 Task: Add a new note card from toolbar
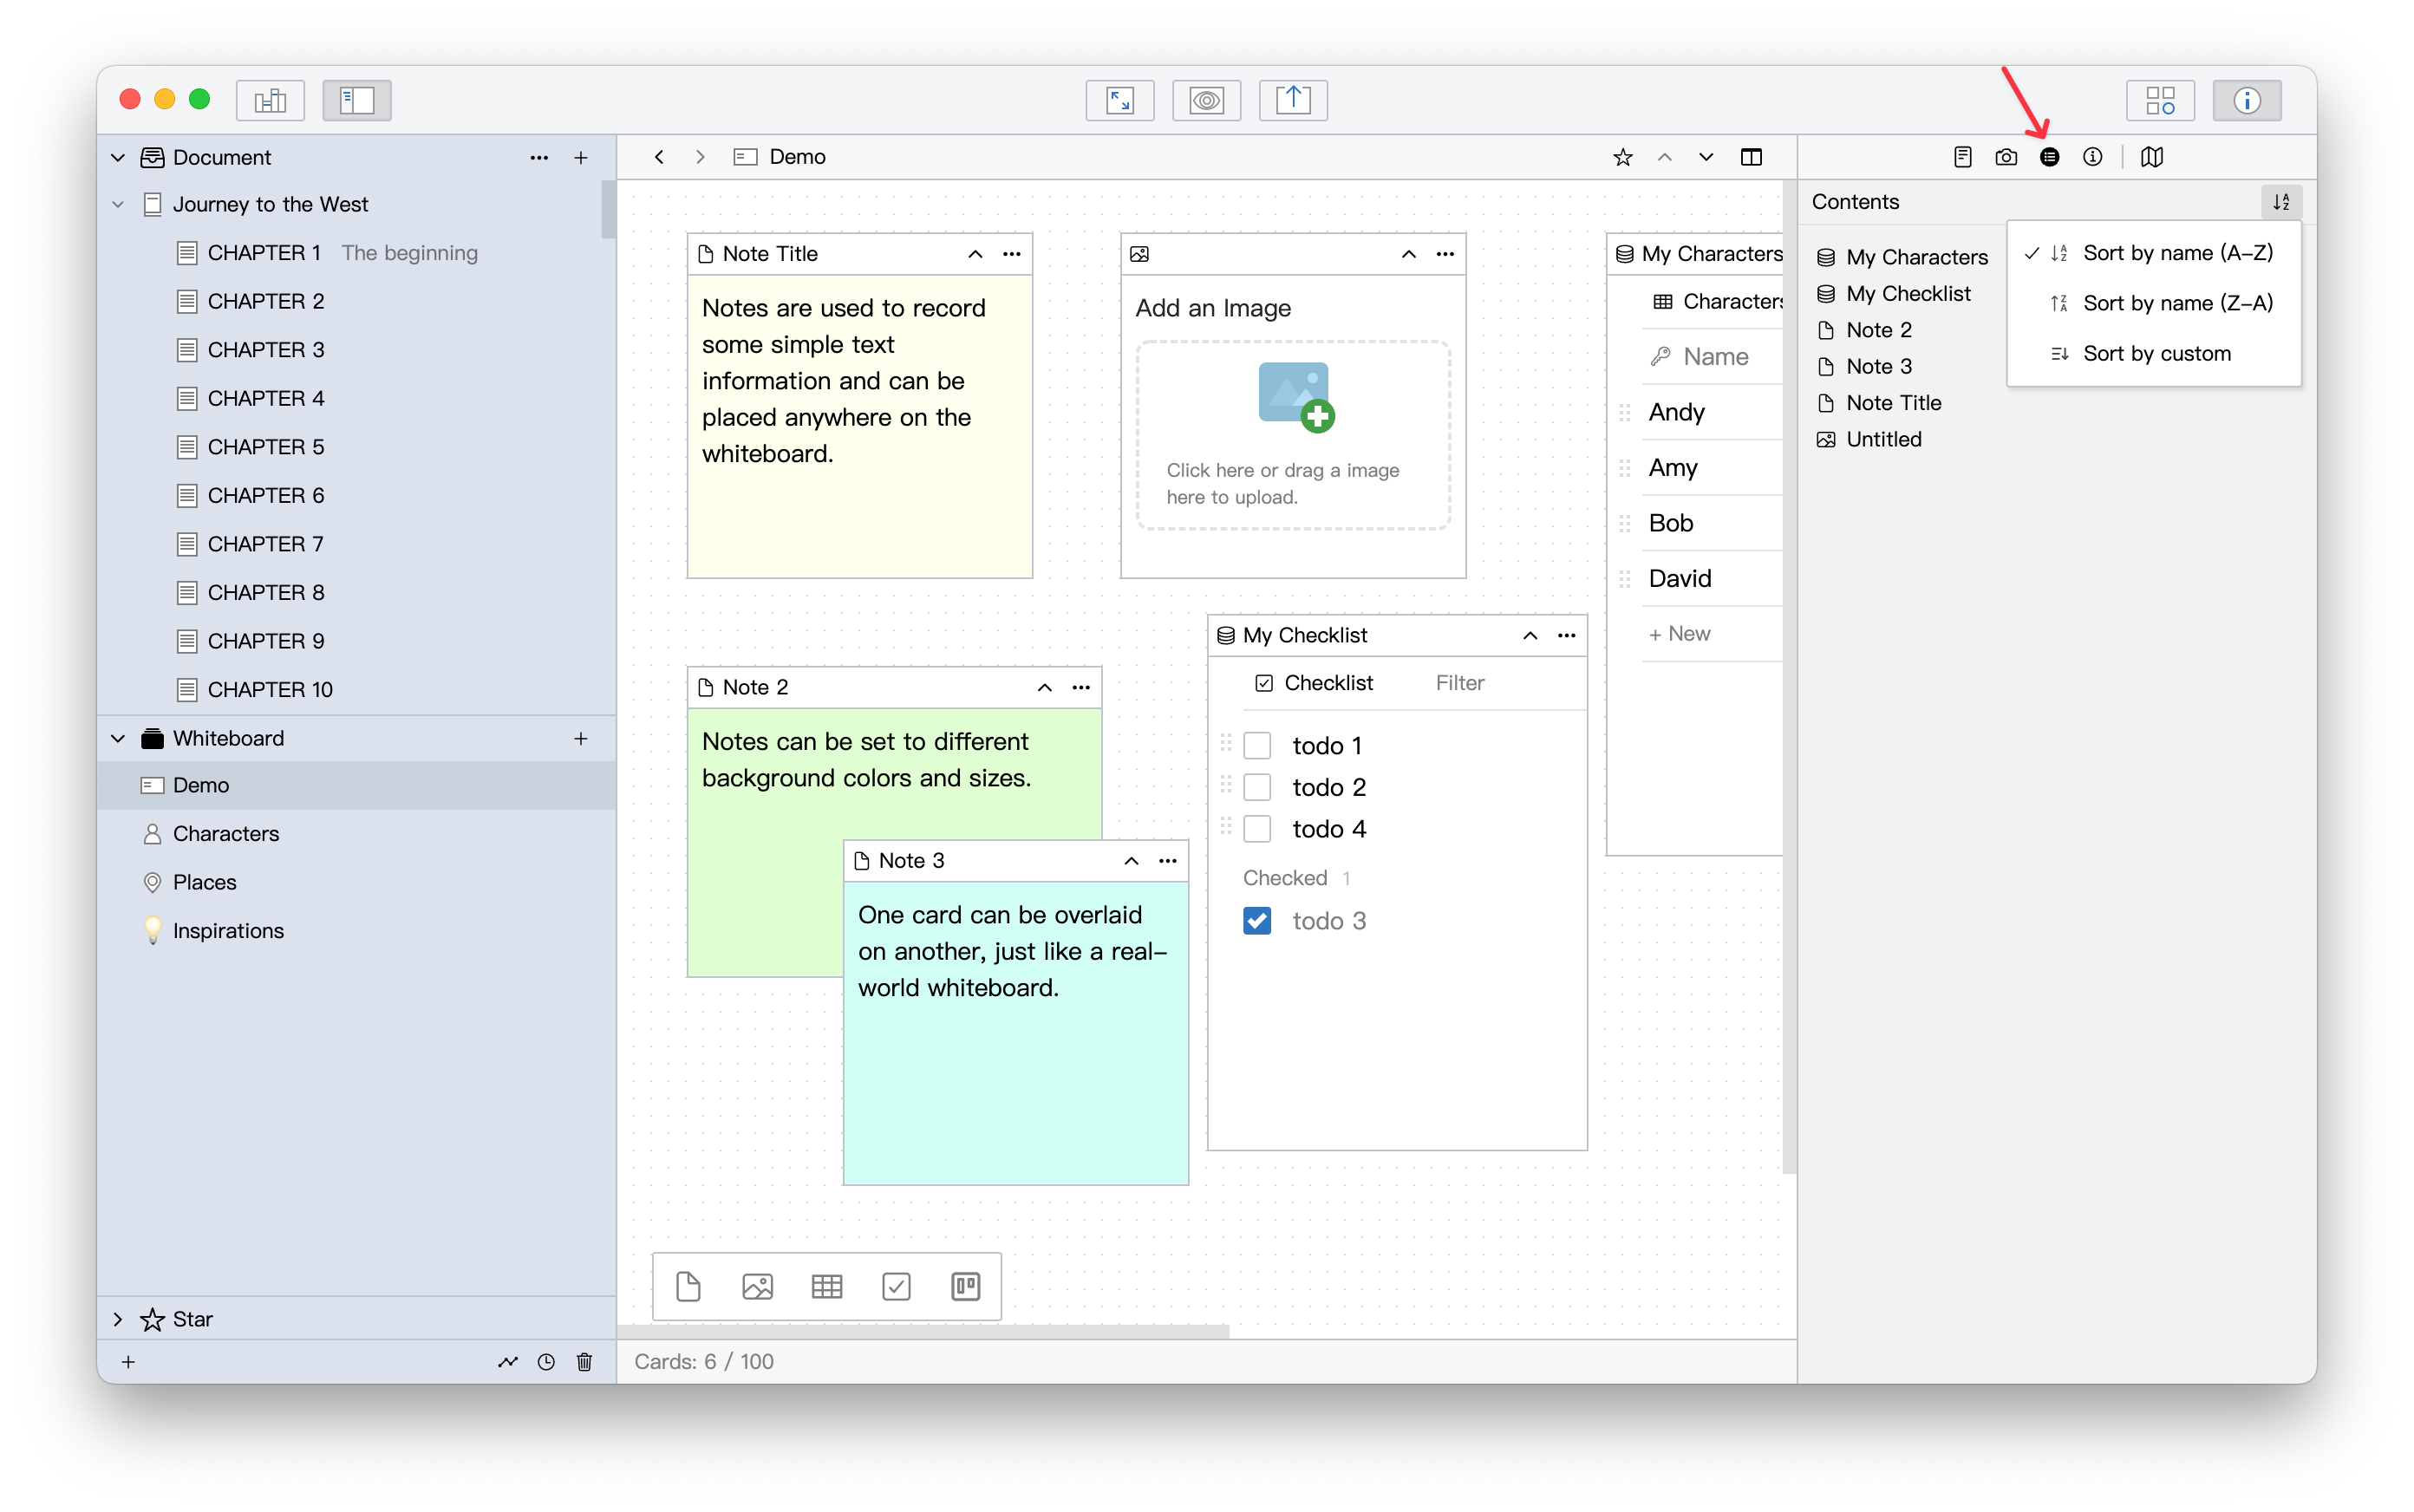point(688,1286)
